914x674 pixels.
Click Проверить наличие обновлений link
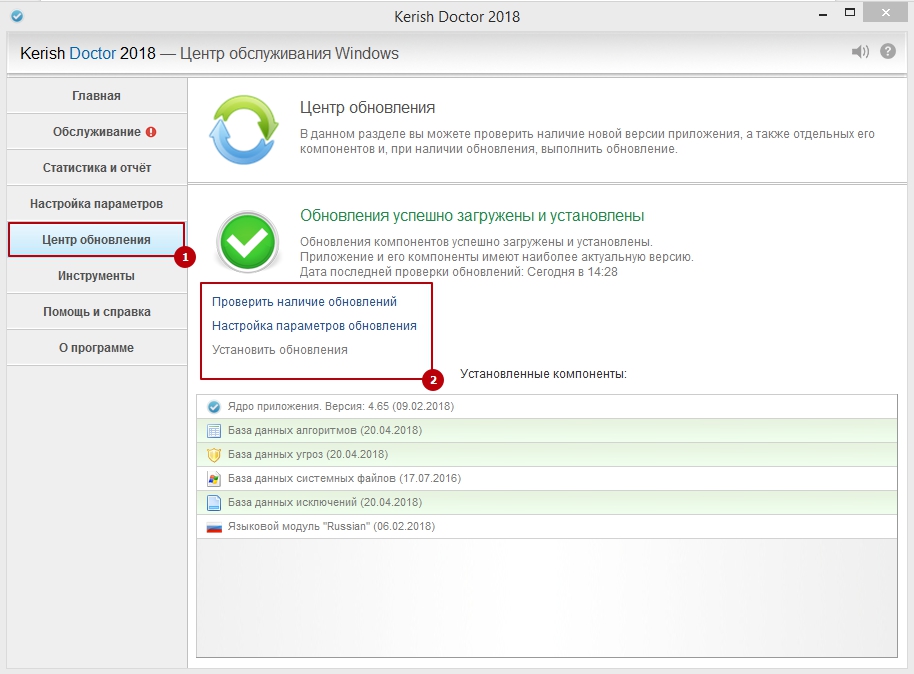tap(304, 302)
